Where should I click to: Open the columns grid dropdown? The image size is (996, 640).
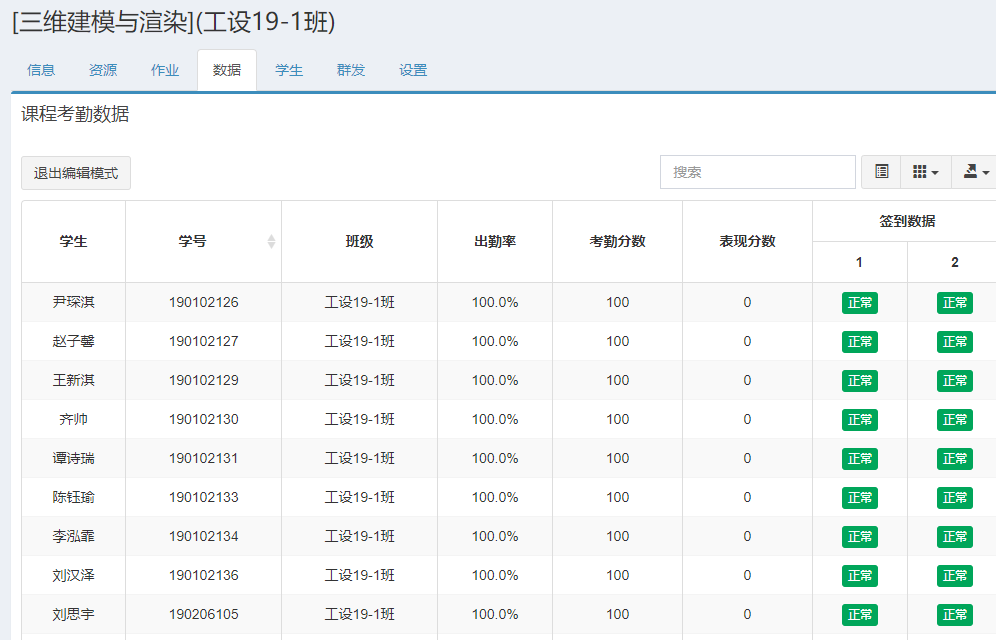click(x=925, y=172)
